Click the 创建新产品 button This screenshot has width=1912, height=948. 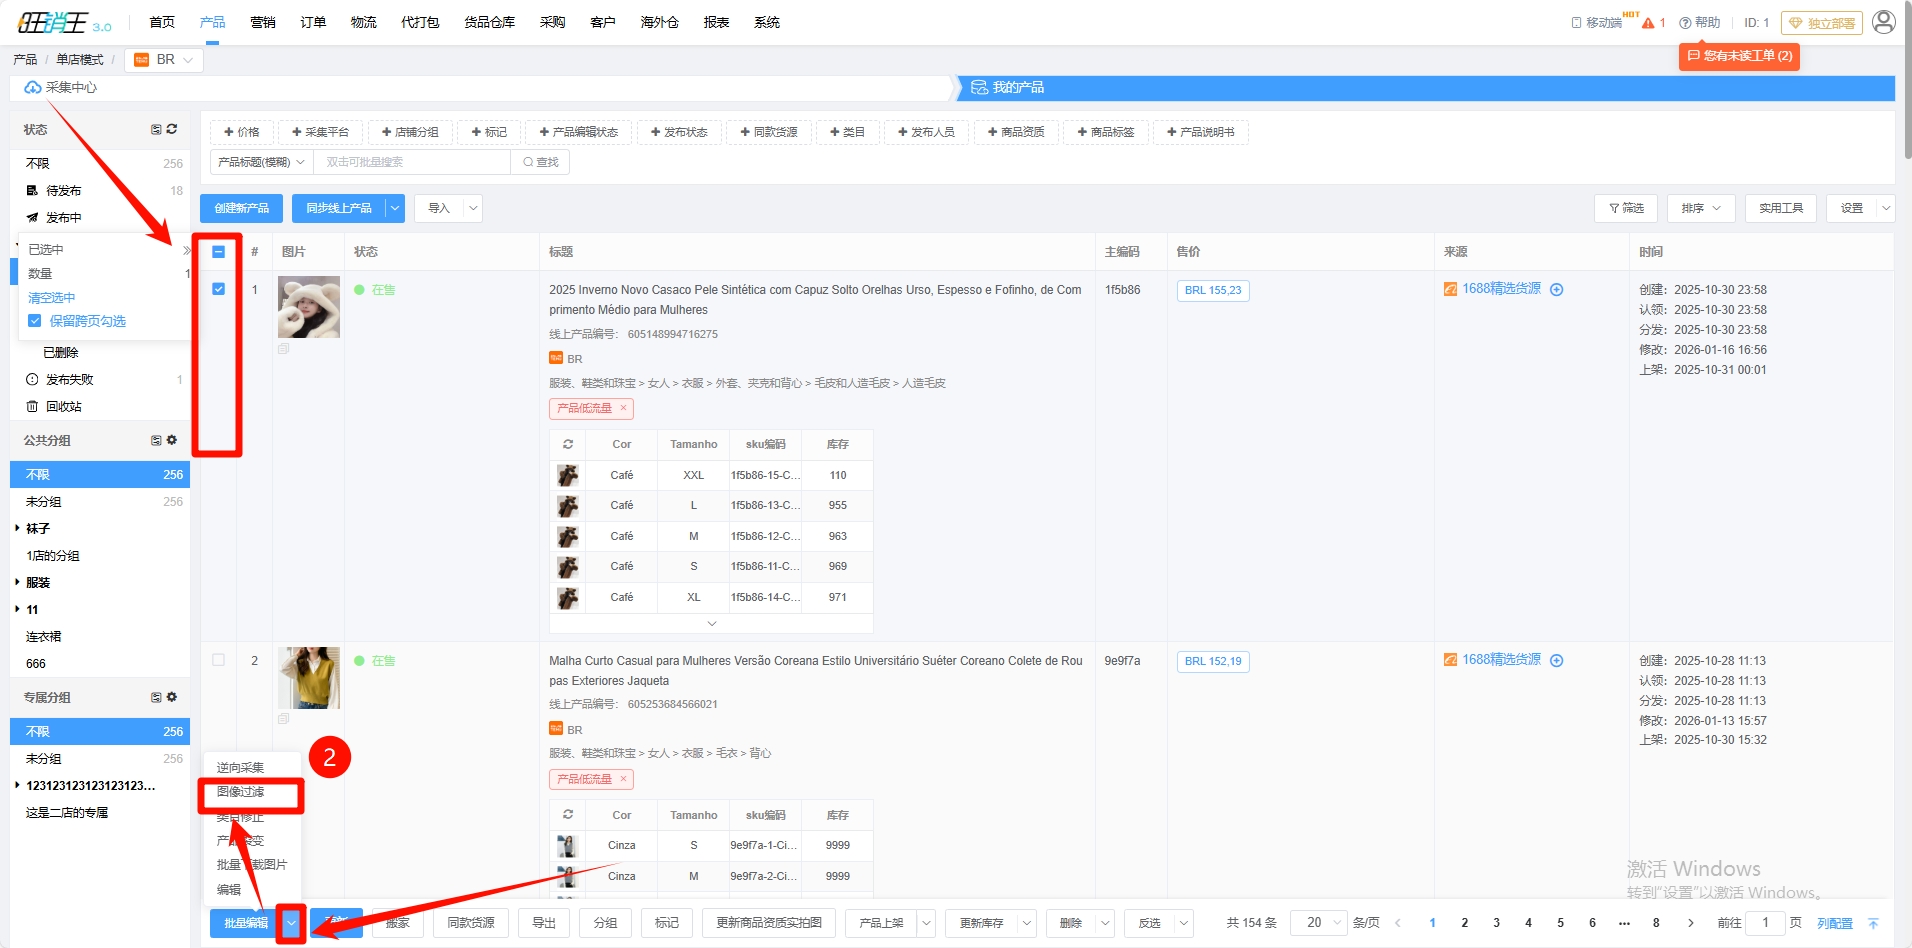(241, 208)
